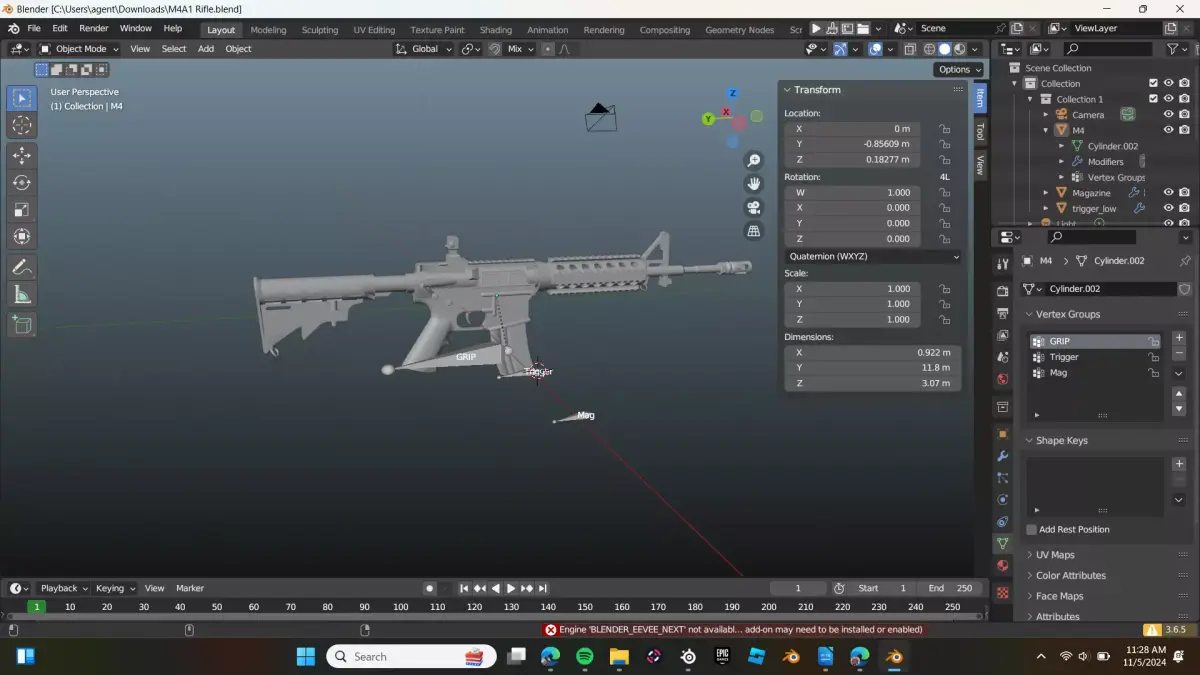The height and width of the screenshot is (675, 1200).
Task: Disable trigger_low in renders camera icon
Action: [1184, 208]
